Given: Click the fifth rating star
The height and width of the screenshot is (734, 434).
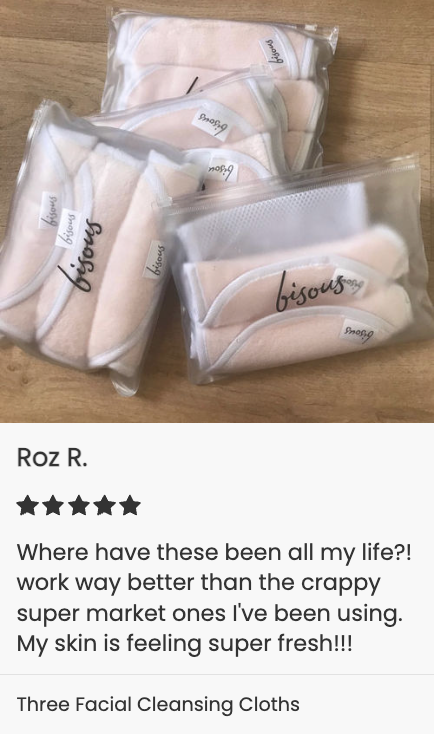Looking at the screenshot, I should click(130, 506).
